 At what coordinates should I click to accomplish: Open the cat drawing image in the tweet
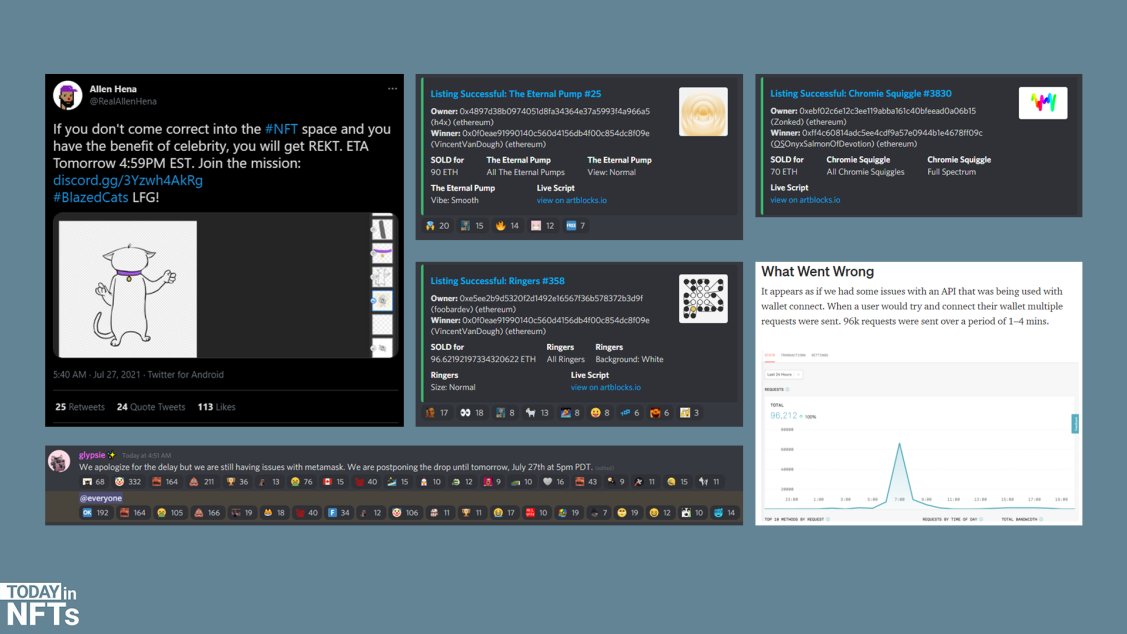point(128,289)
